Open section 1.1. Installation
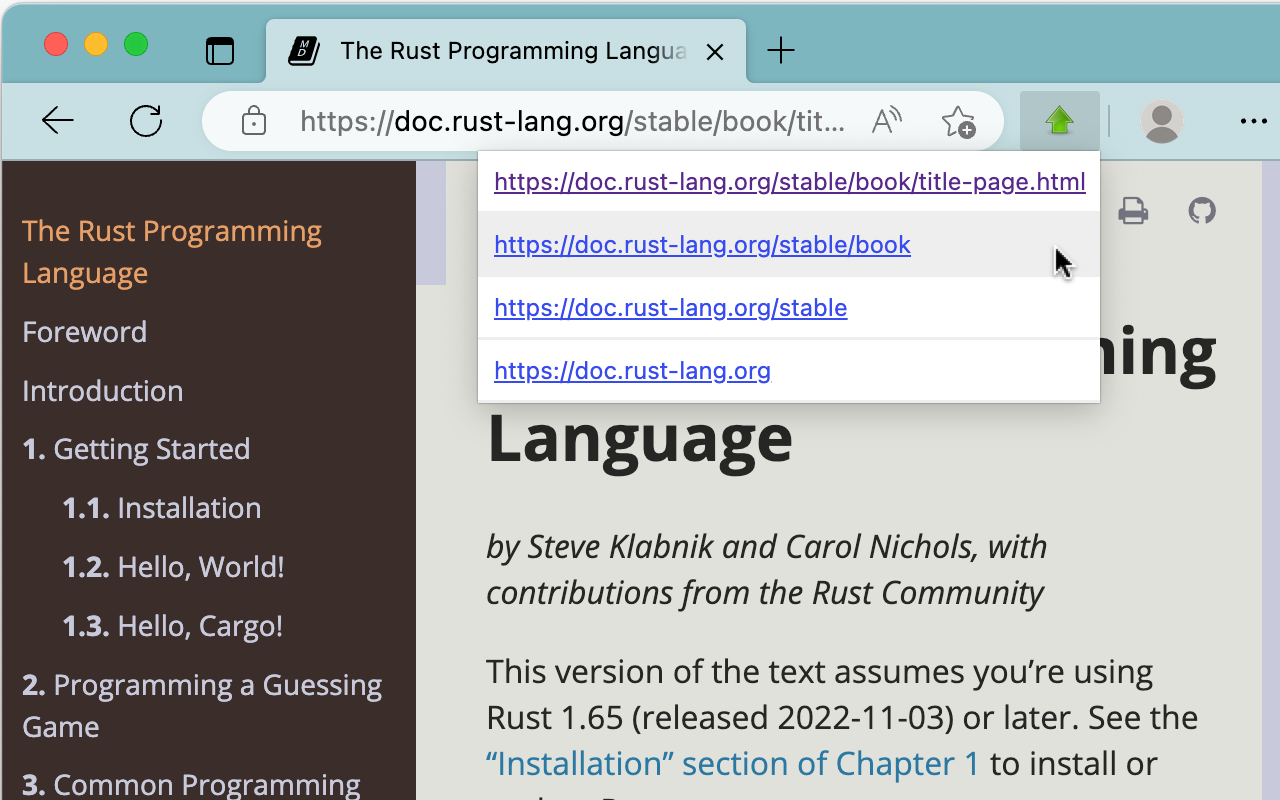Viewport: 1280px width, 800px height. pos(162,508)
